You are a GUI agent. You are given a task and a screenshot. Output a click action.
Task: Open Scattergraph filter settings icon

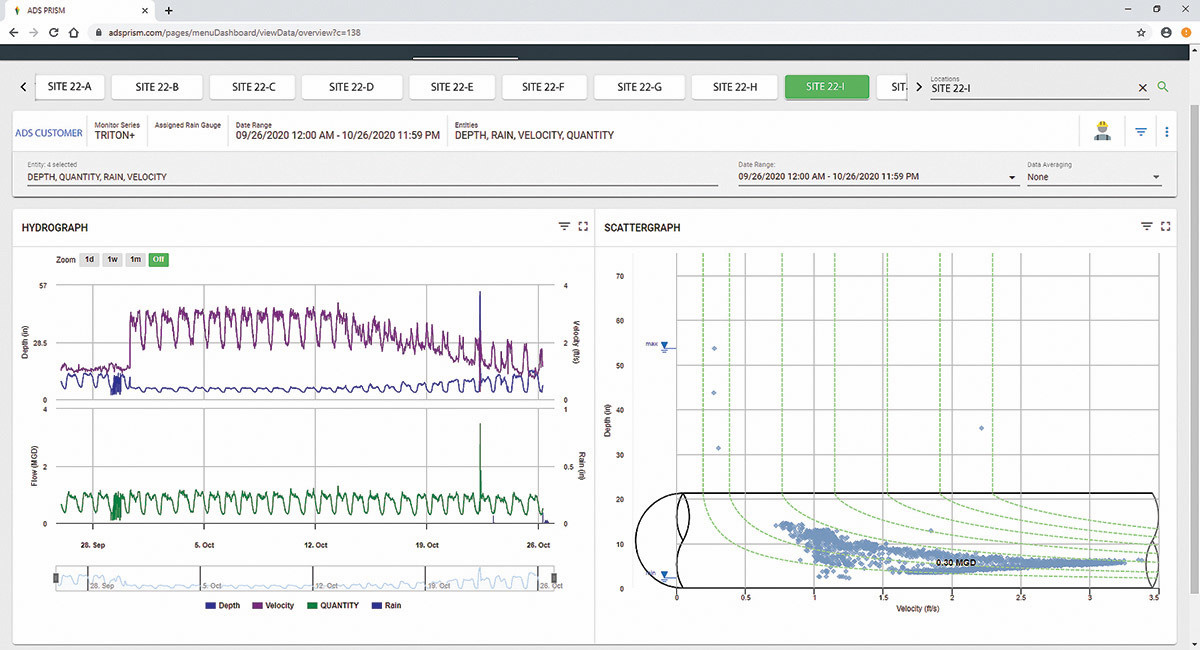pos(1147,227)
